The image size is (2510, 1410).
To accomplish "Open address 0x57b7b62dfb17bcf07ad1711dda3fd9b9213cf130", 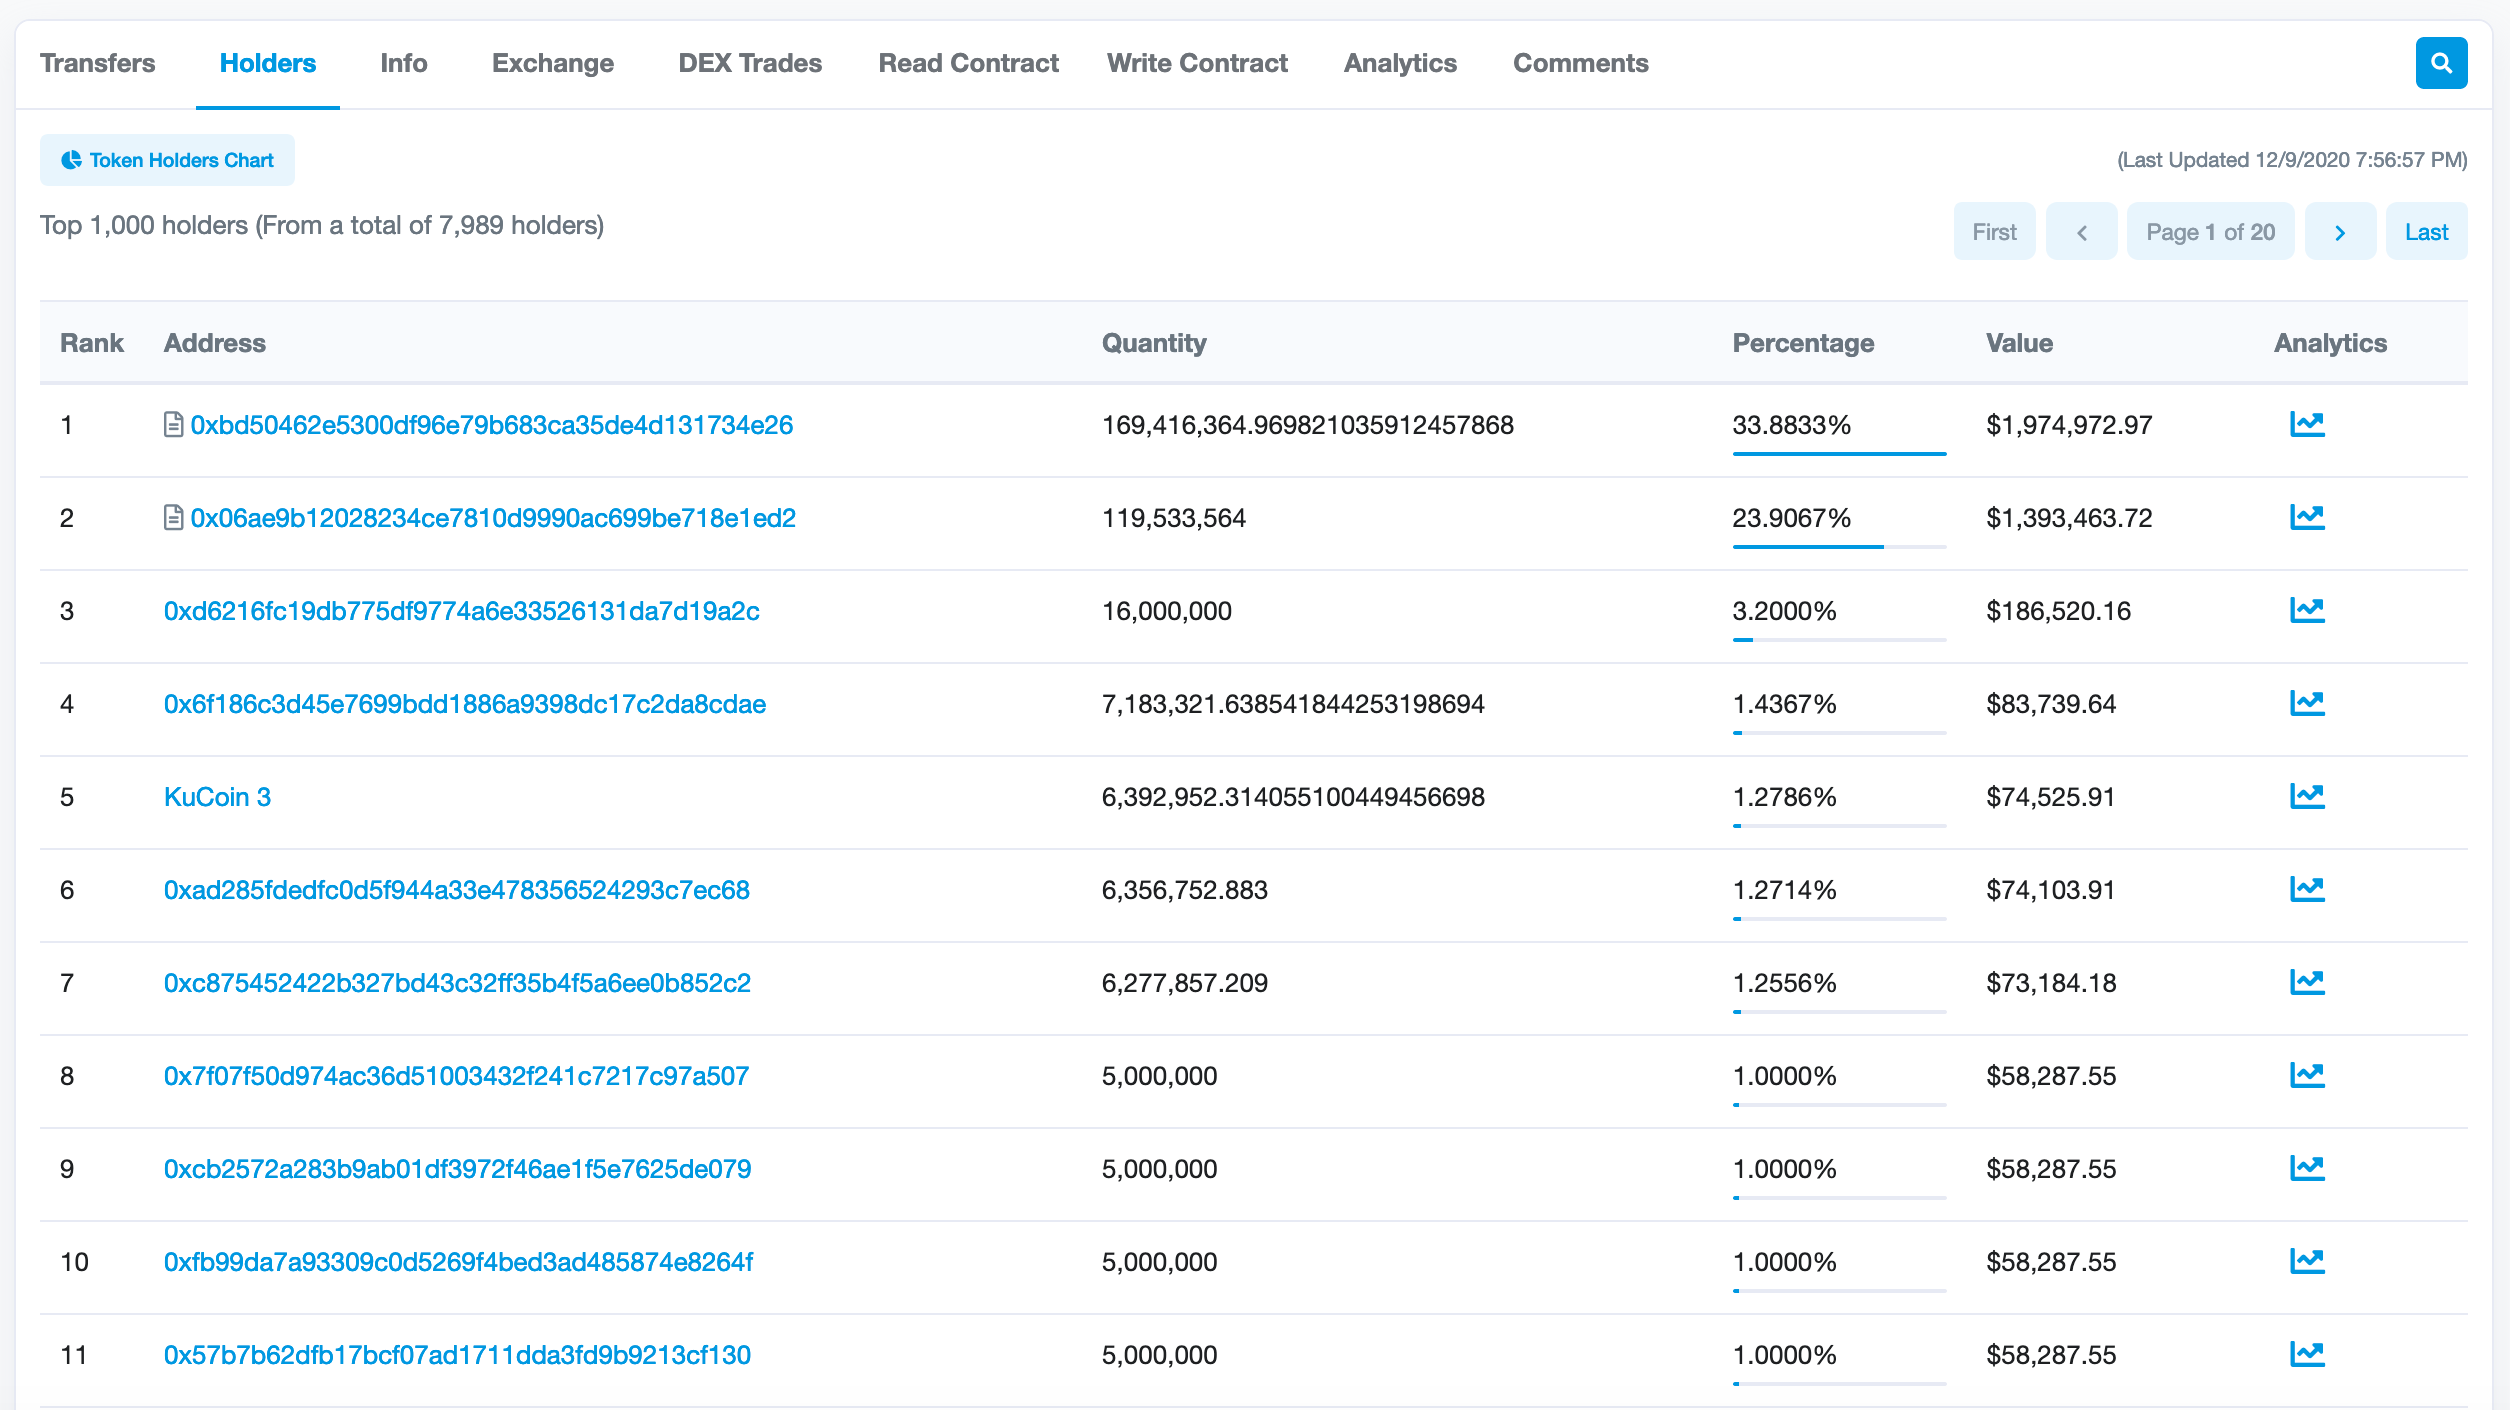I will point(457,1355).
